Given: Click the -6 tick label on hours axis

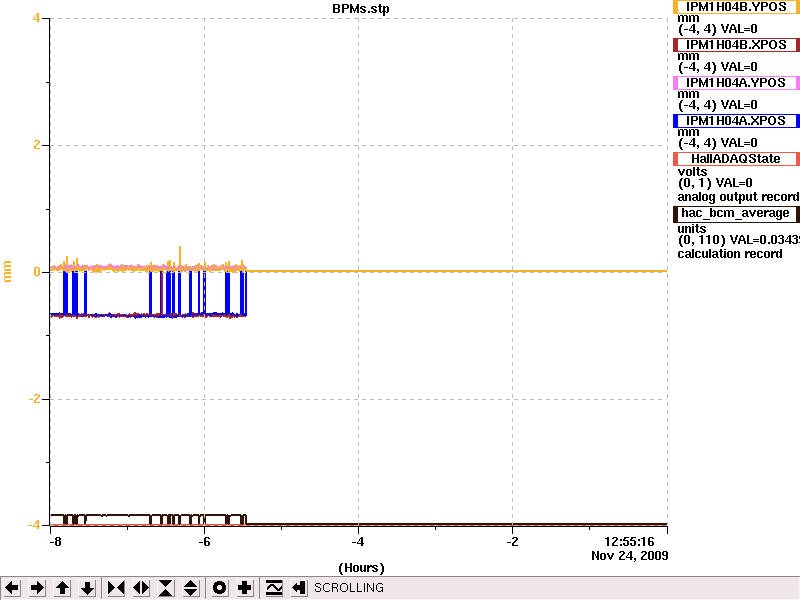Looking at the screenshot, I should [204, 542].
